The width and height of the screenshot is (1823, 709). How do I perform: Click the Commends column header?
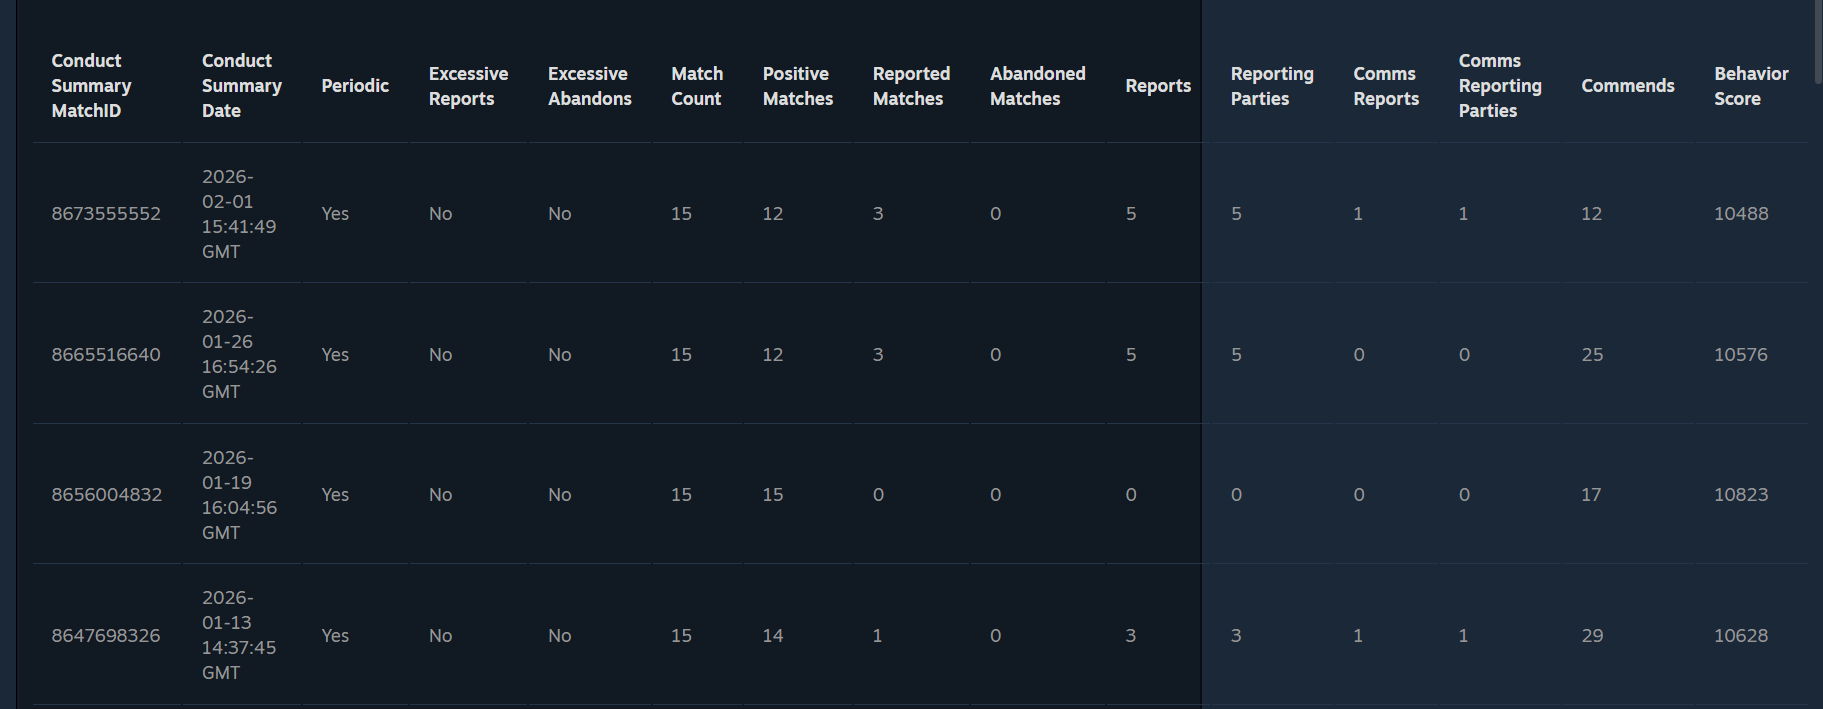coord(1627,86)
